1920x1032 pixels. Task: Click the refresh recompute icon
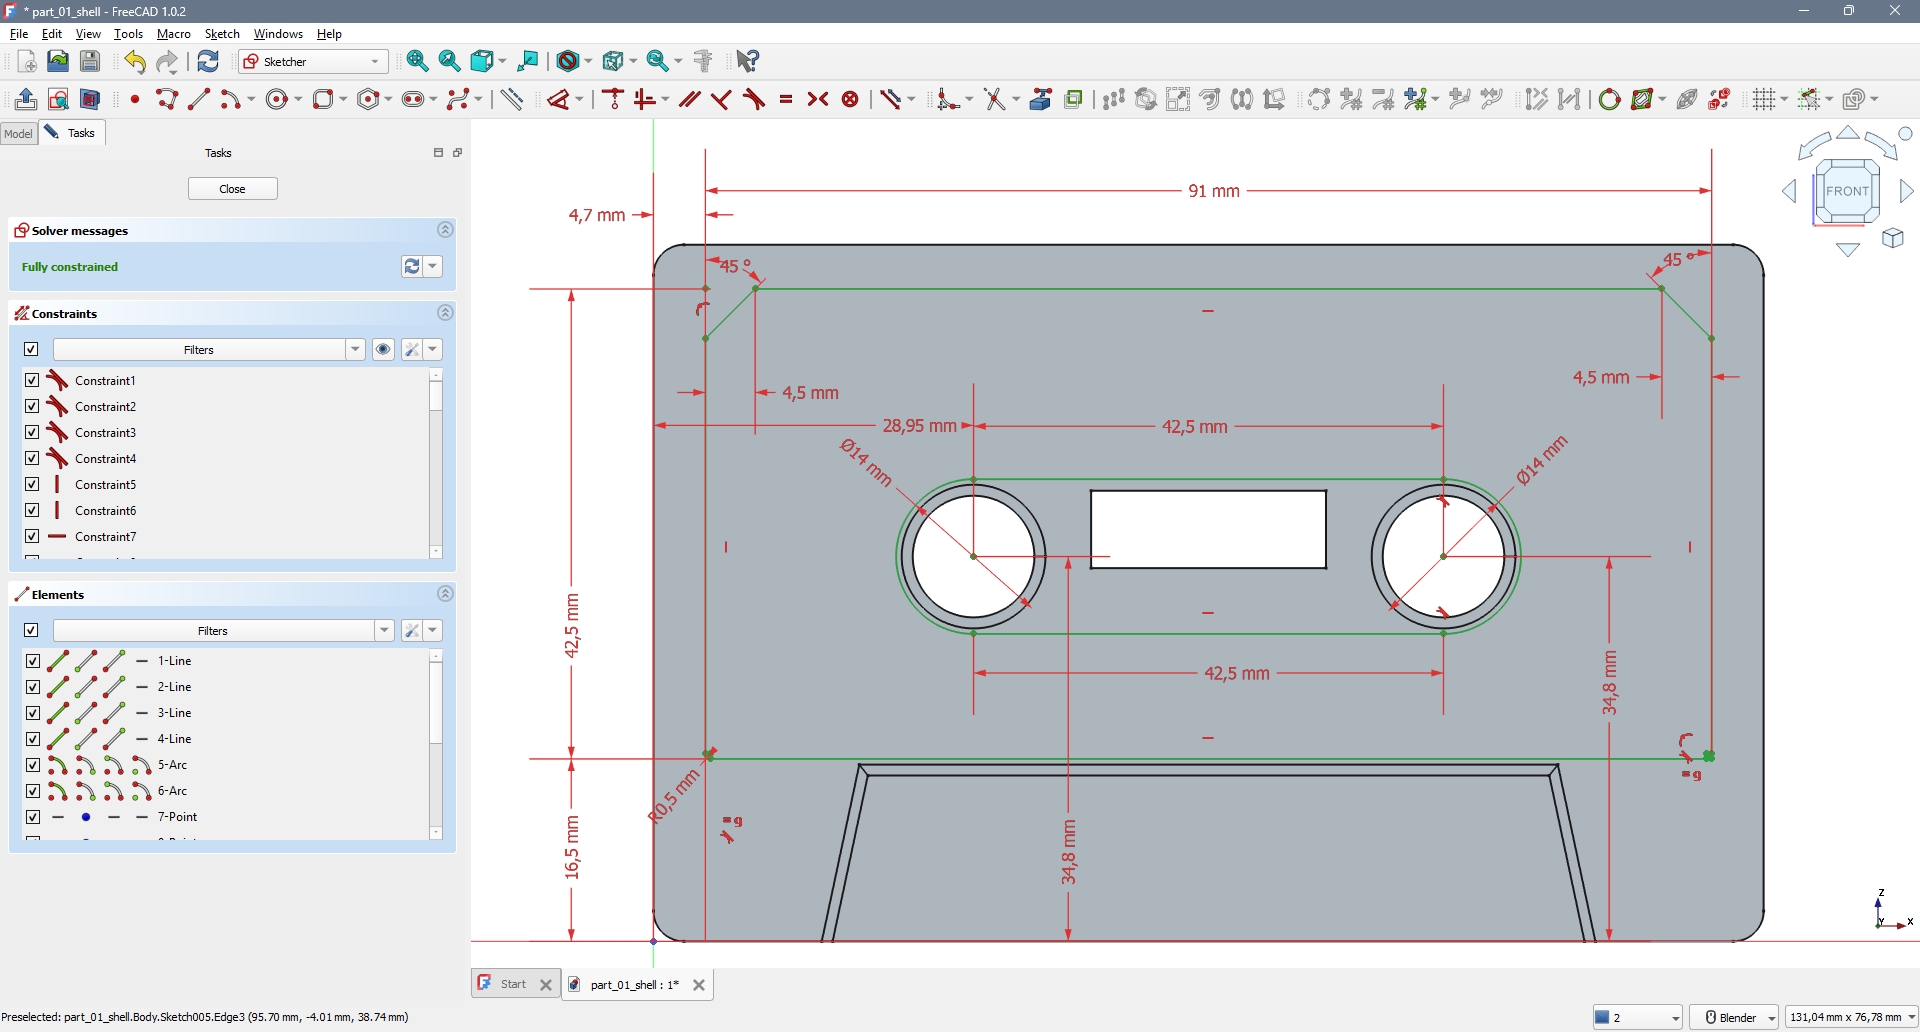[208, 61]
